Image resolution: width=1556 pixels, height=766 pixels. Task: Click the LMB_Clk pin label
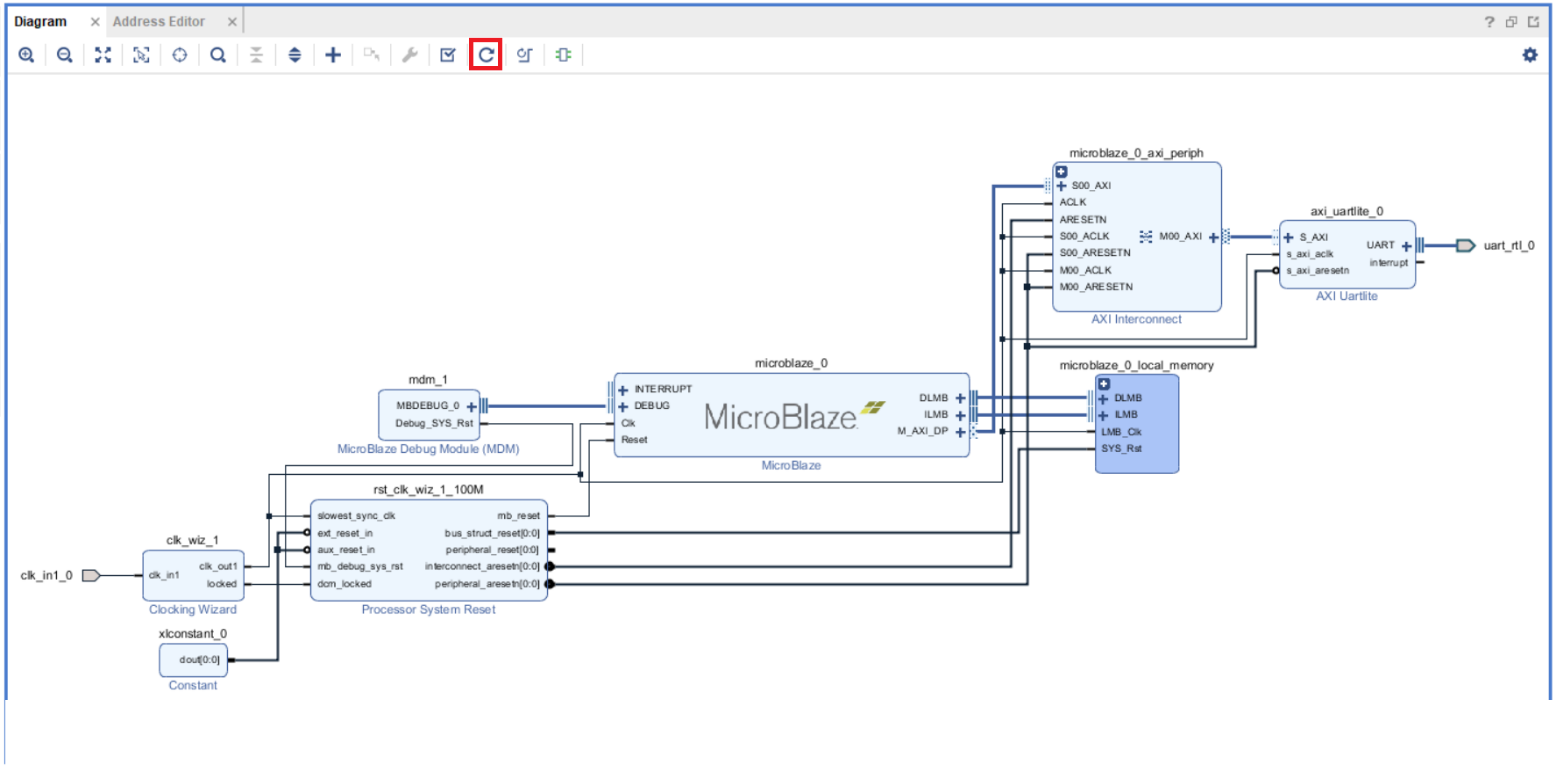1122,432
